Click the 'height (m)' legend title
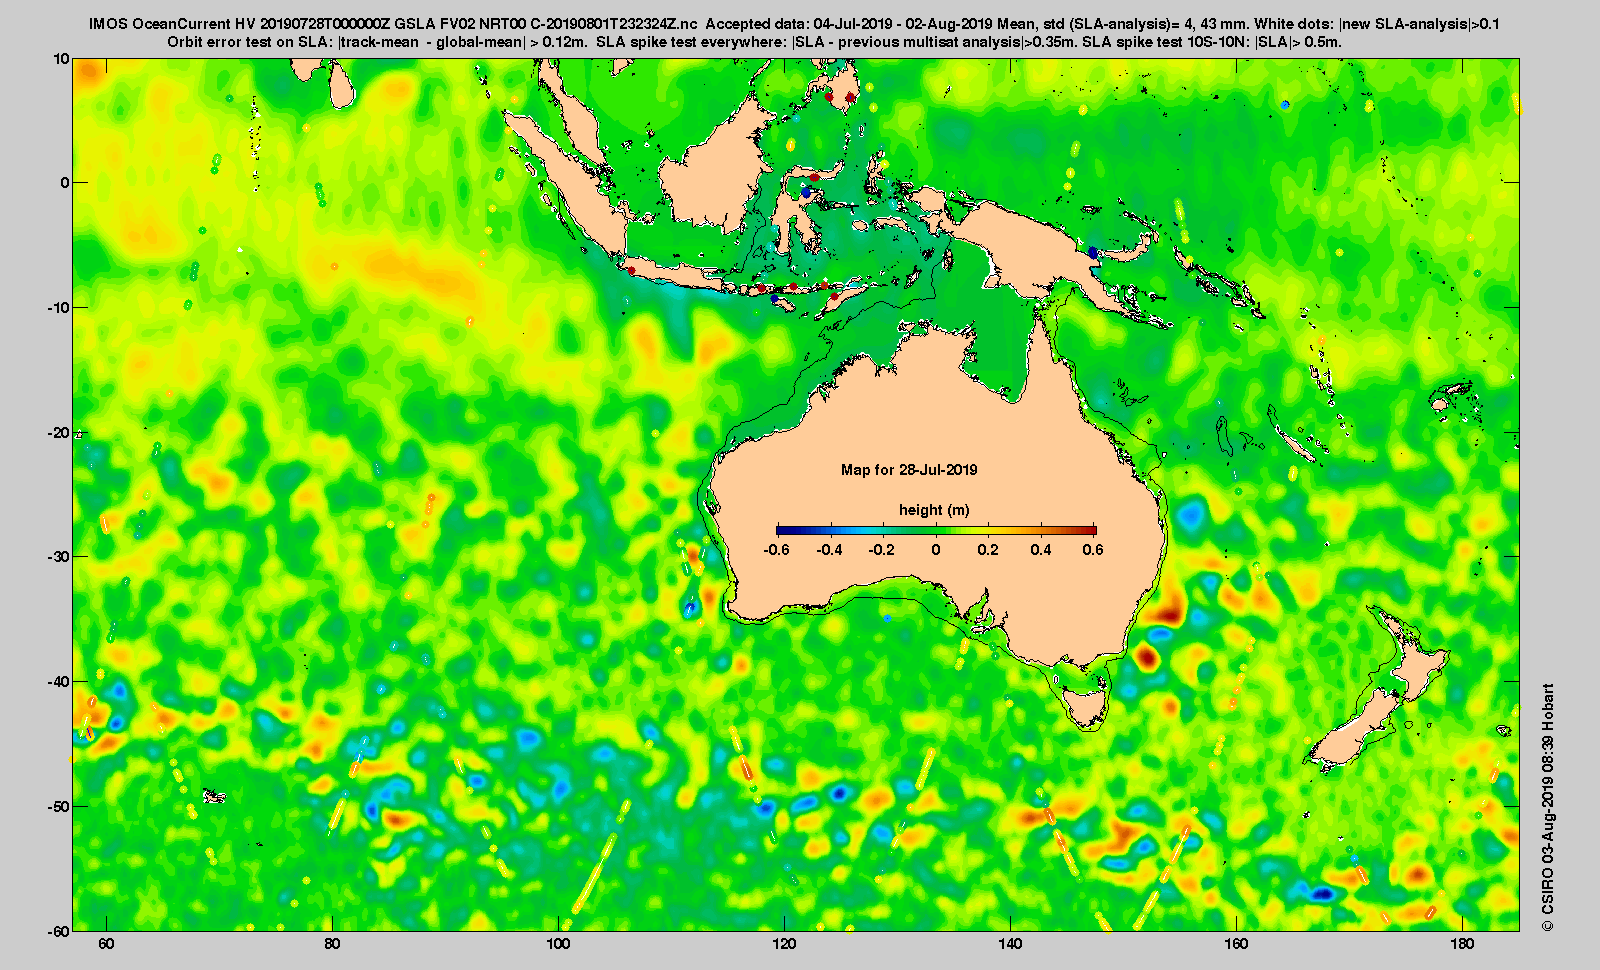This screenshot has width=1600, height=970. (x=934, y=510)
